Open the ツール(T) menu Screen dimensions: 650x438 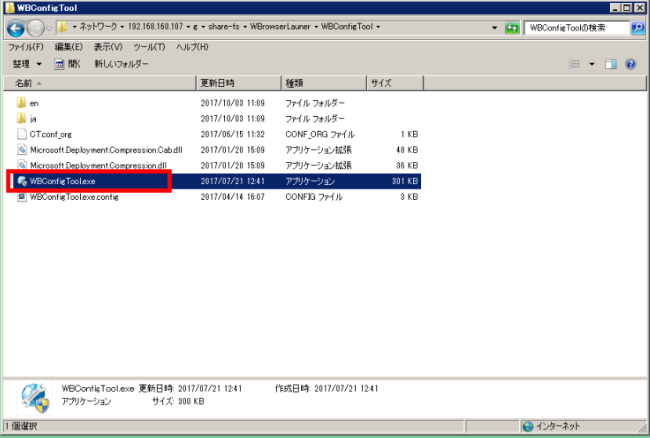pyautogui.click(x=149, y=47)
